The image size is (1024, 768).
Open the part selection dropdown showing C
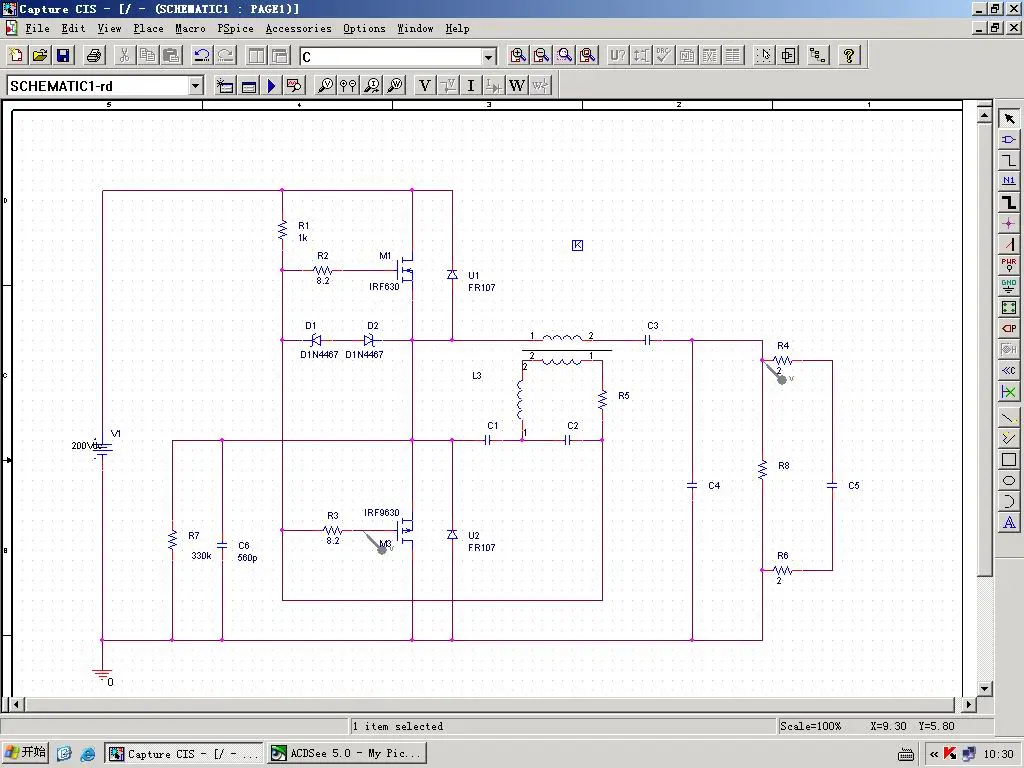pyautogui.click(x=488, y=57)
